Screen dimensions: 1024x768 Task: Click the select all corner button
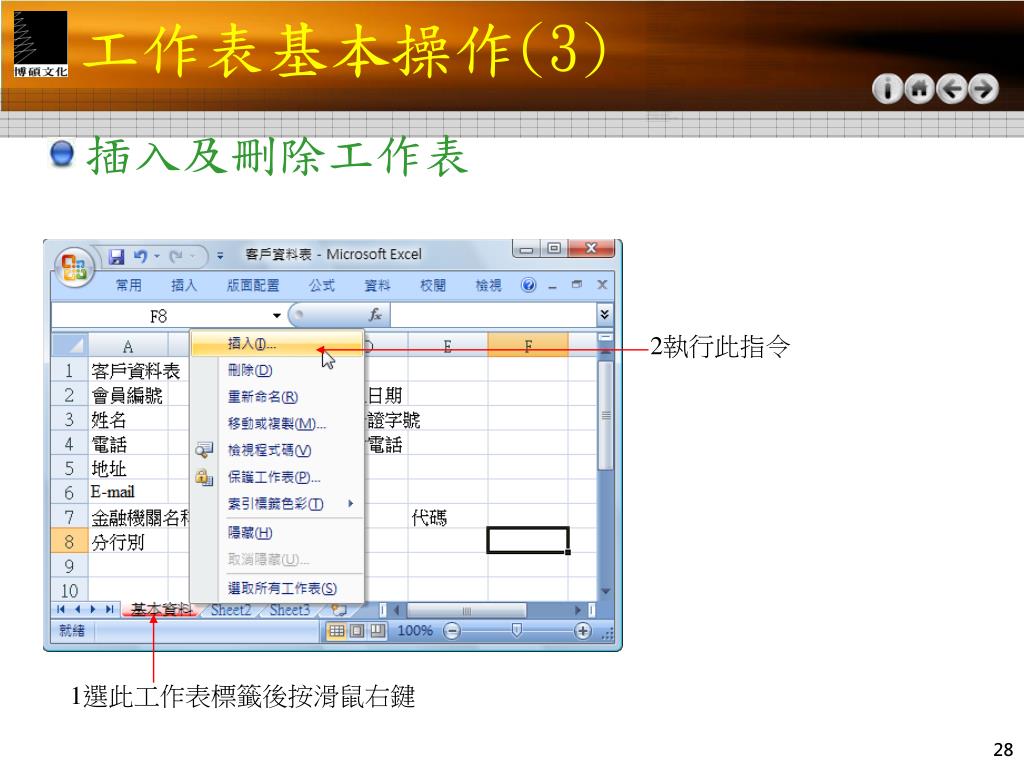click(x=70, y=345)
